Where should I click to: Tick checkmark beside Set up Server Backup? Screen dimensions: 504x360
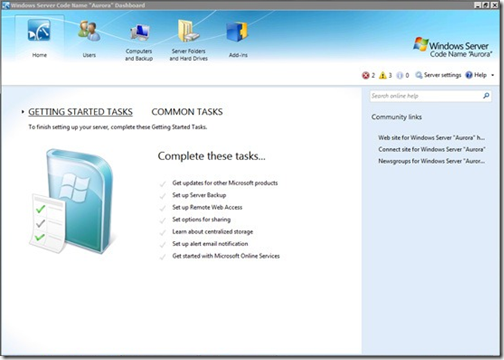coord(163,196)
